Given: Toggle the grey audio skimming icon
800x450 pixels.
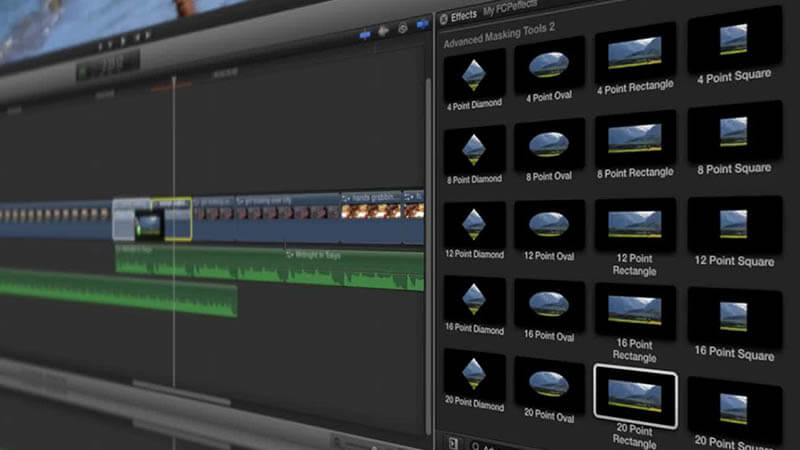Looking at the screenshot, I should click(384, 32).
